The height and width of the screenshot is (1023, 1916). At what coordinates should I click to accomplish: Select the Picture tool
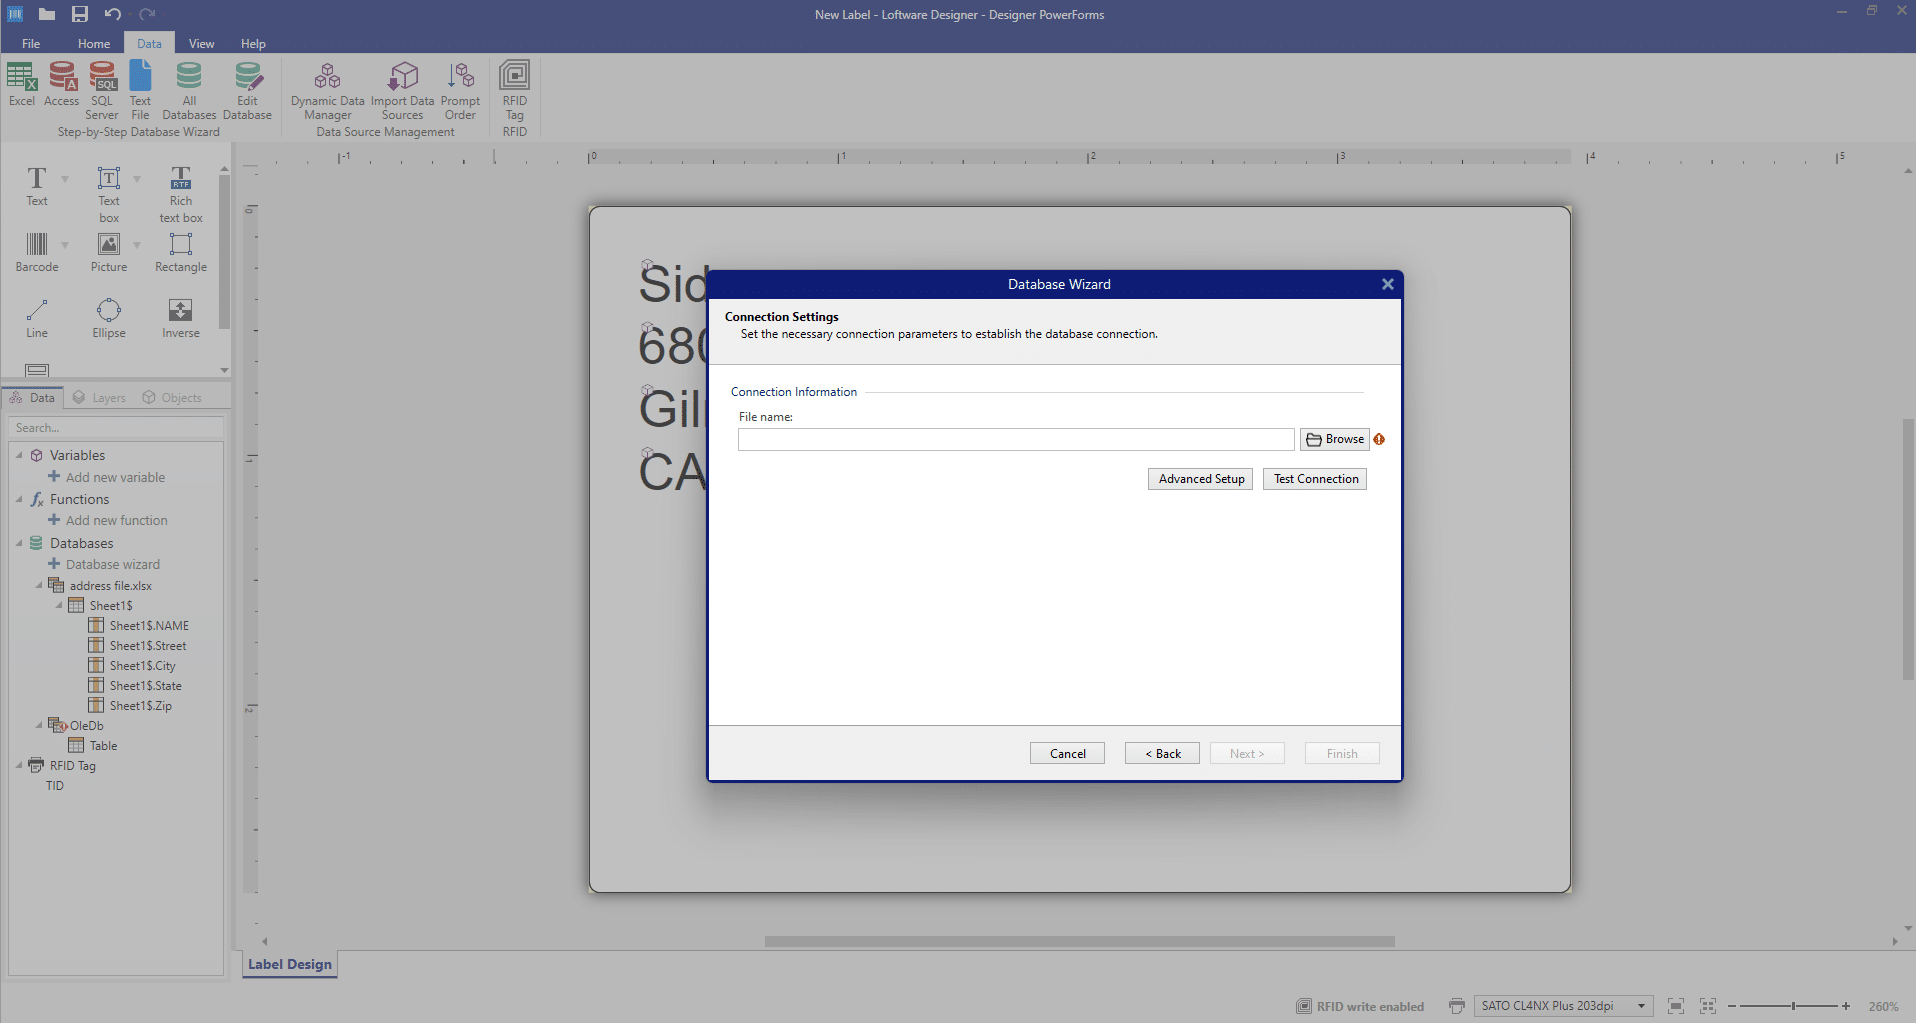click(x=110, y=252)
